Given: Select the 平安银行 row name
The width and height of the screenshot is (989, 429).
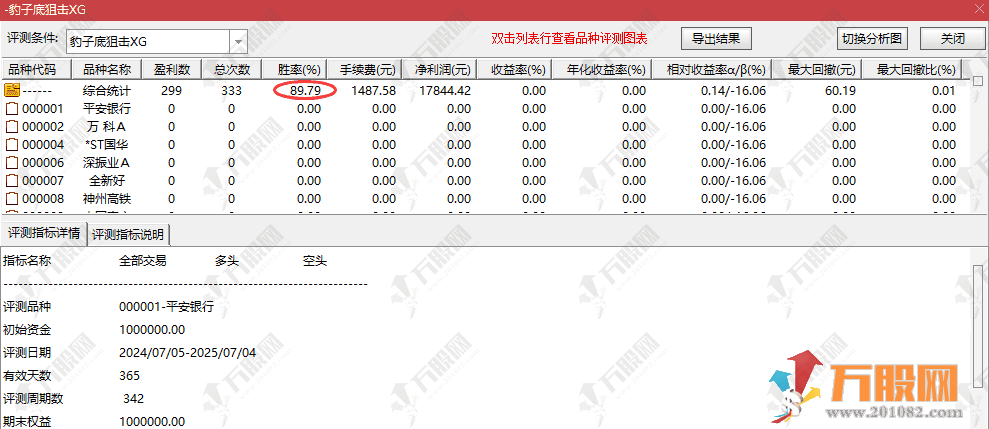Looking at the screenshot, I should (x=107, y=109).
